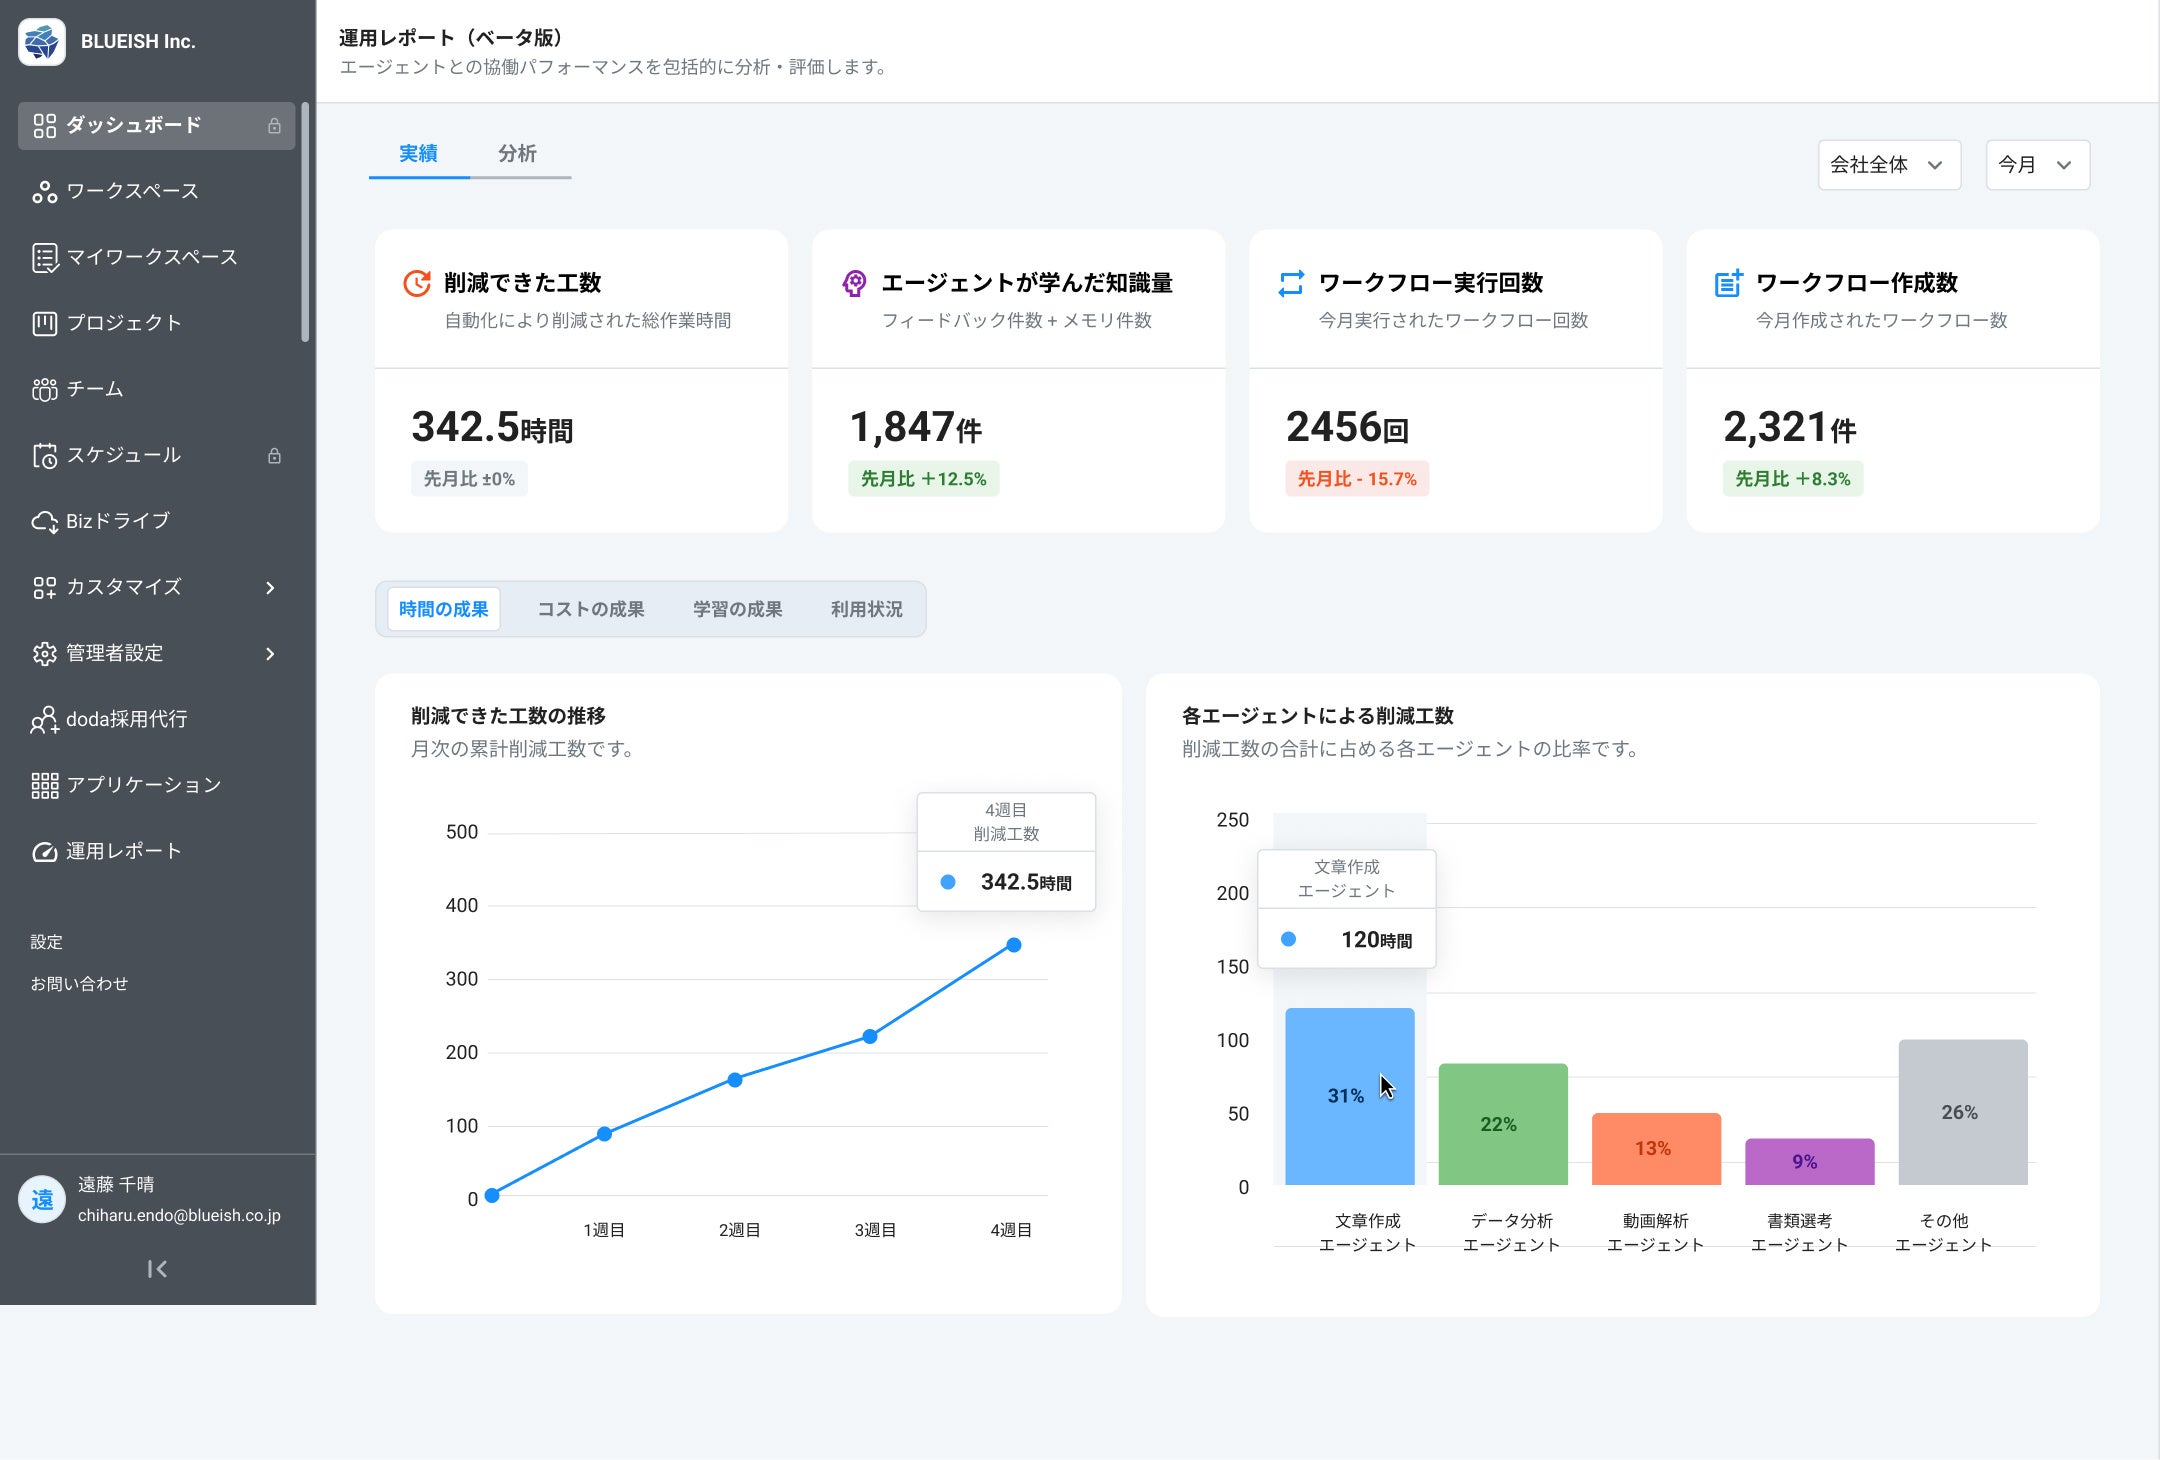The height and width of the screenshot is (1460, 2160).
Task: Click the doda採用代行 person icon
Action: click(x=44, y=720)
